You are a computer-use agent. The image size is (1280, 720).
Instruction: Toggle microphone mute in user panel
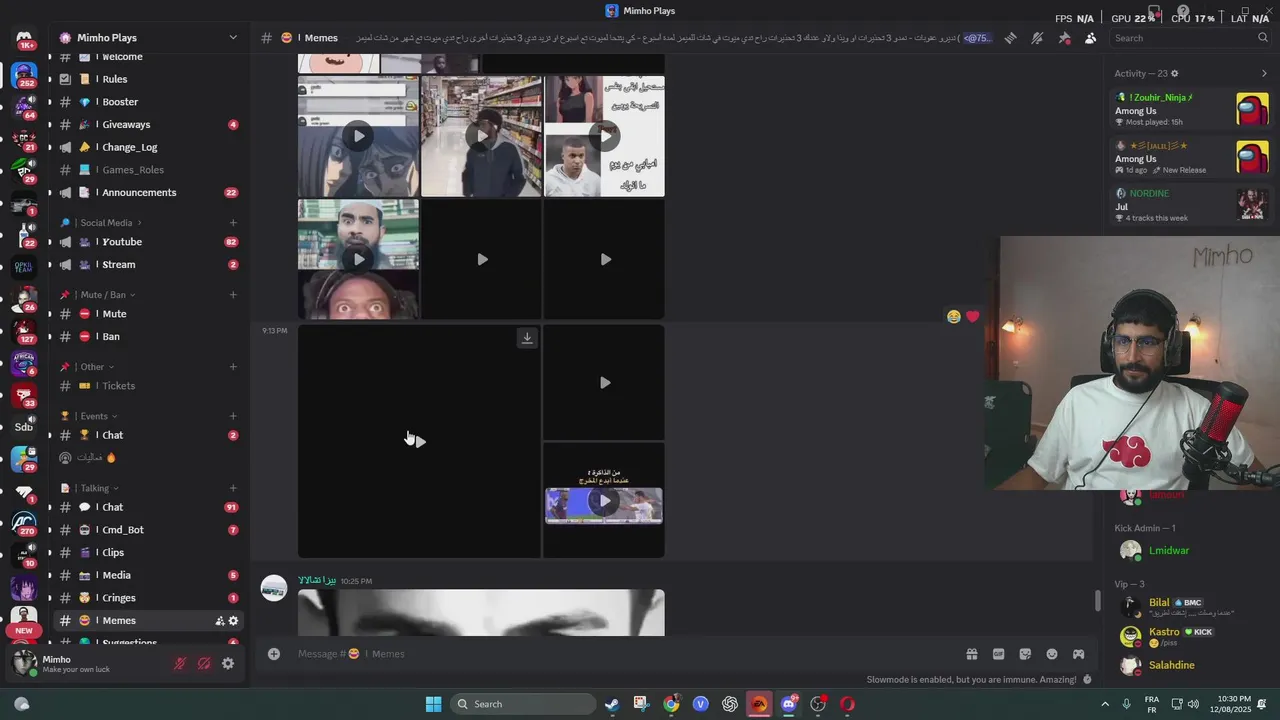click(180, 663)
